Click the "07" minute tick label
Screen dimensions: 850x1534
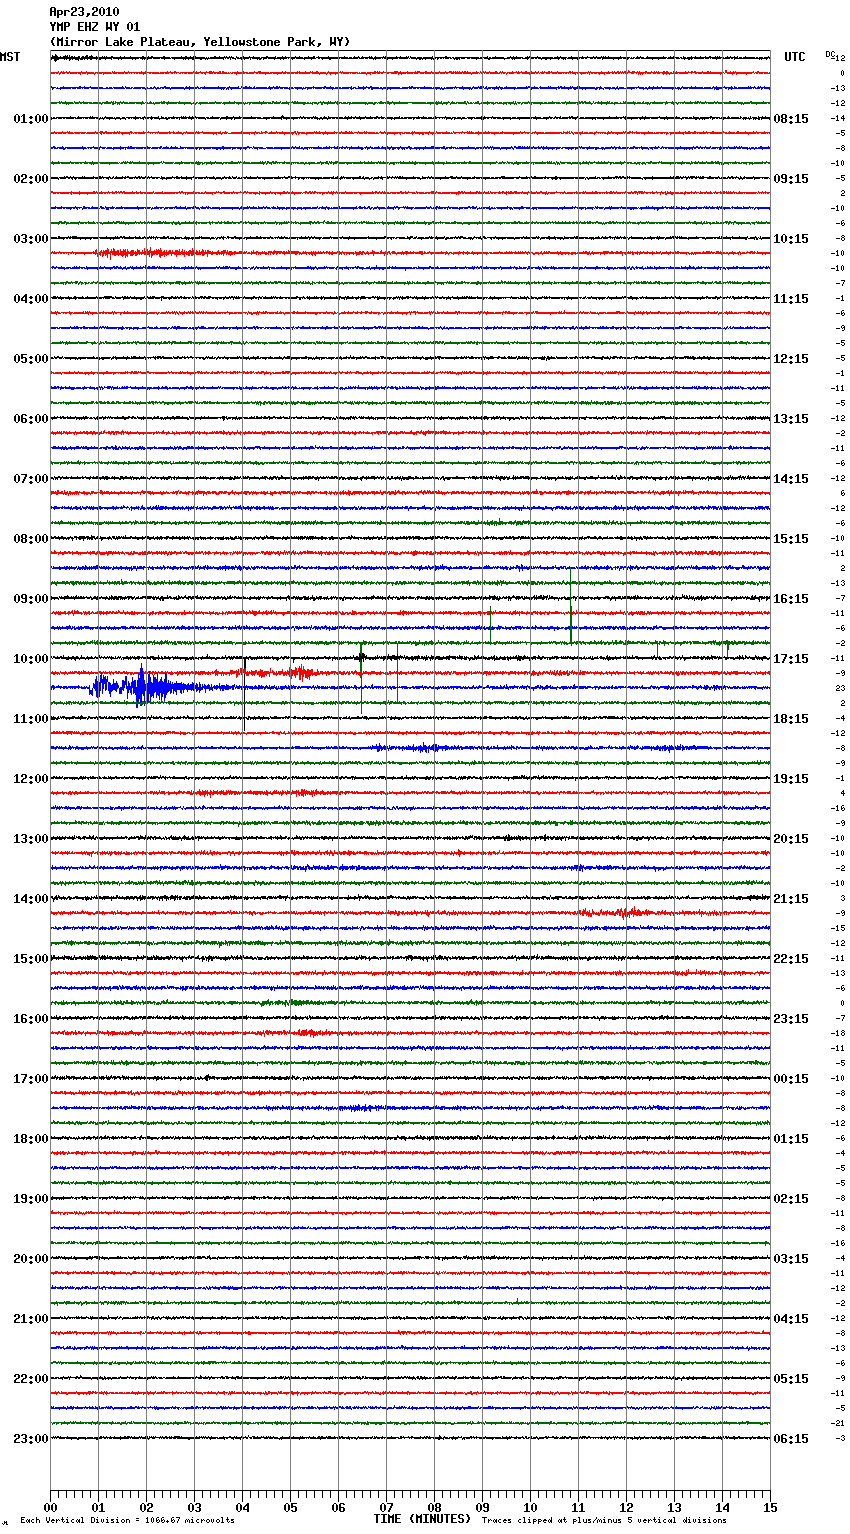tap(386, 1507)
